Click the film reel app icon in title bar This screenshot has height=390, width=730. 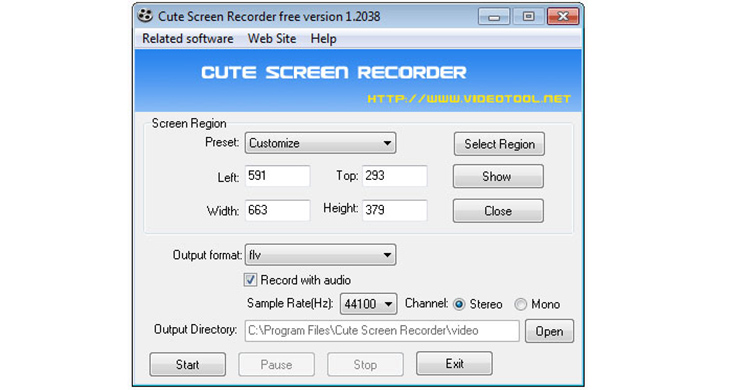coord(145,16)
